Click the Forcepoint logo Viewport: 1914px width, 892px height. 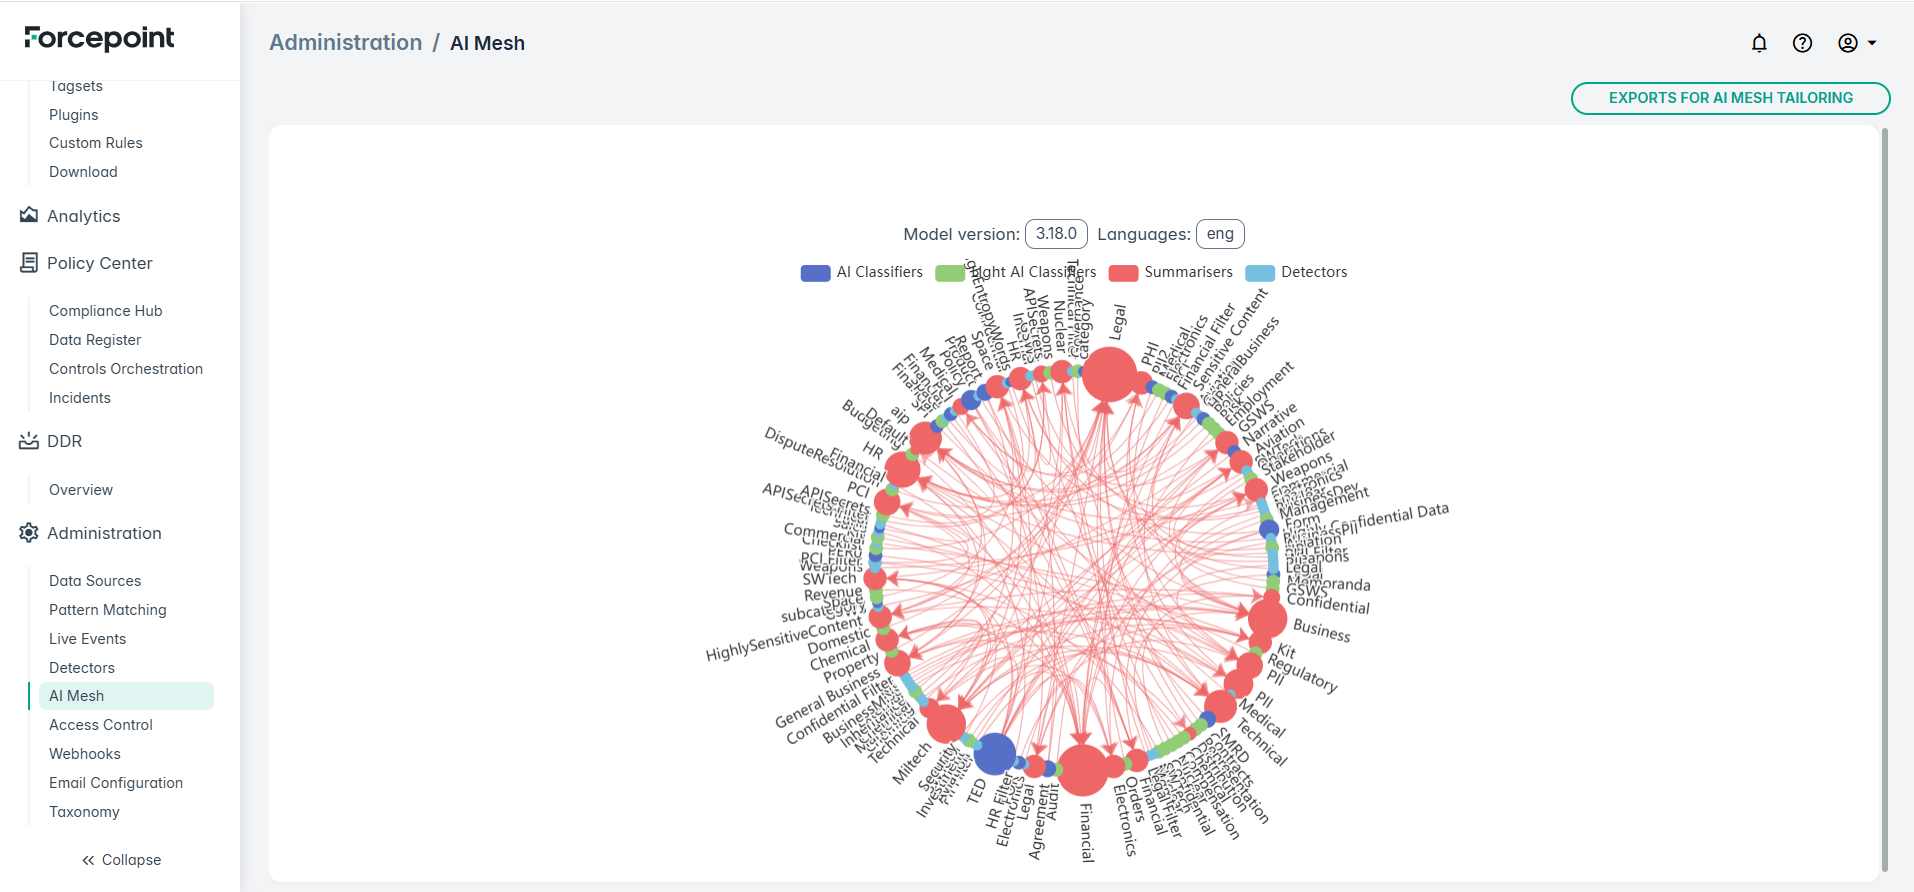tap(99, 38)
